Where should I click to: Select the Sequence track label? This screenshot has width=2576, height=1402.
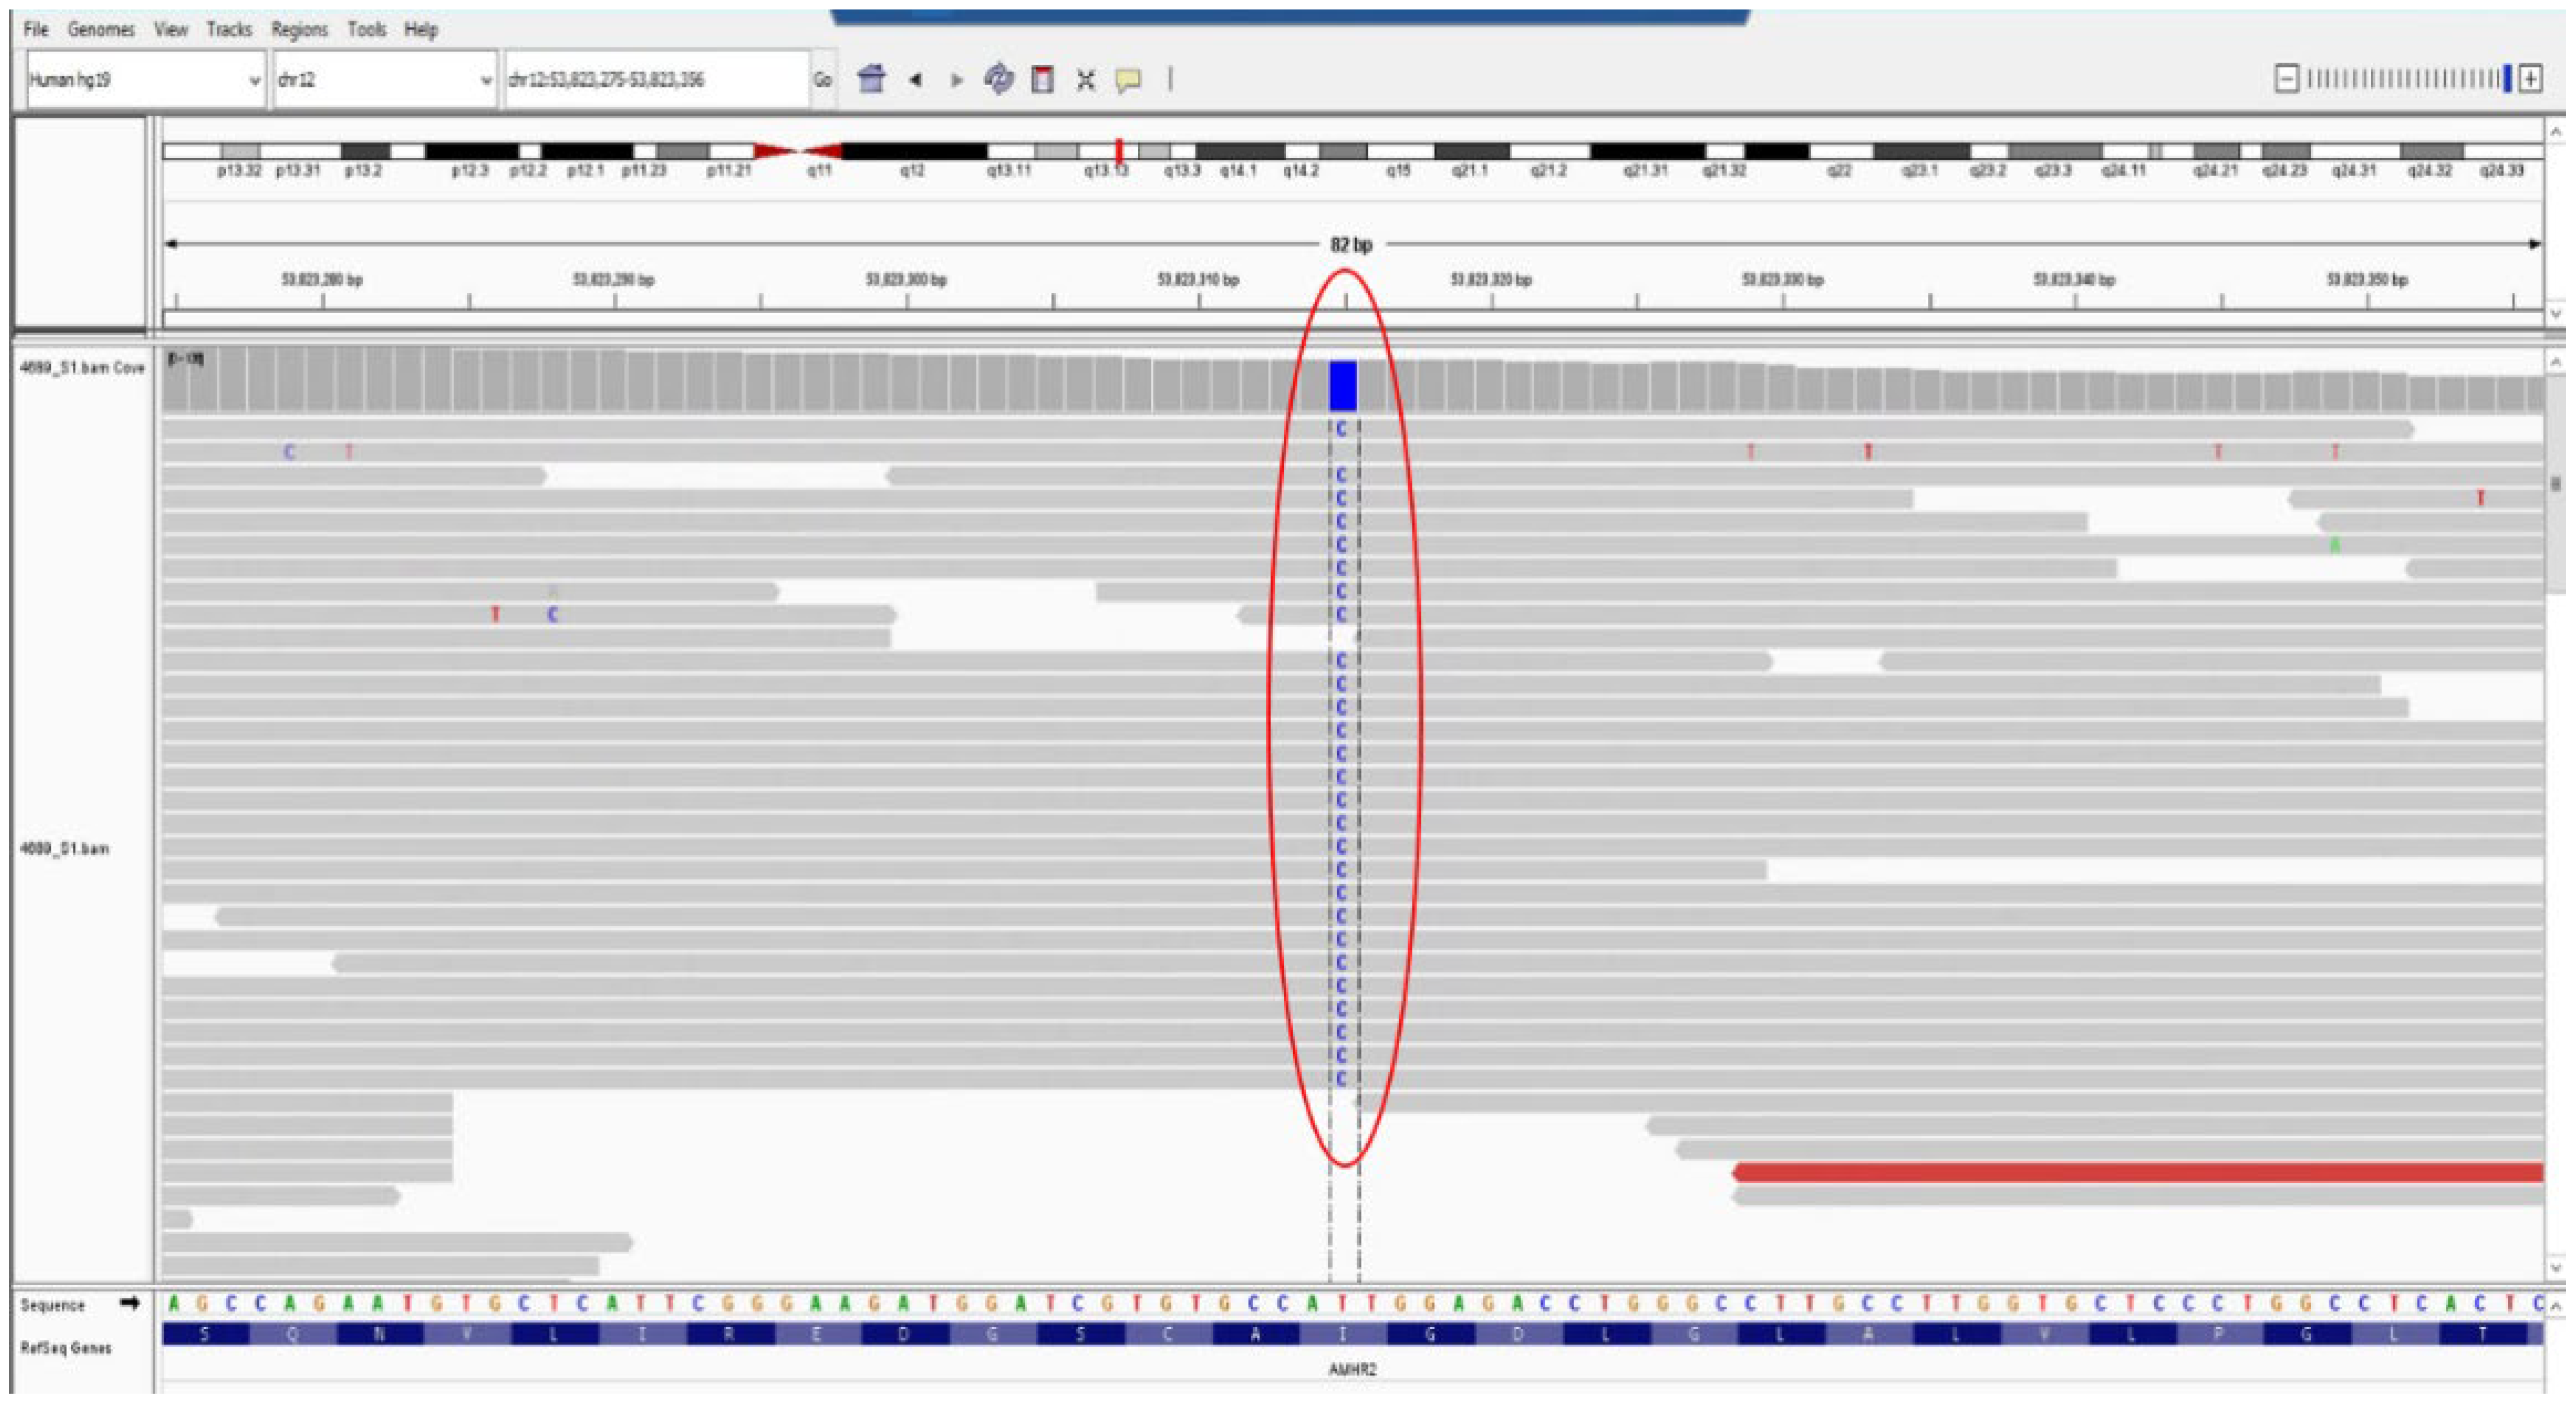pos(53,1305)
